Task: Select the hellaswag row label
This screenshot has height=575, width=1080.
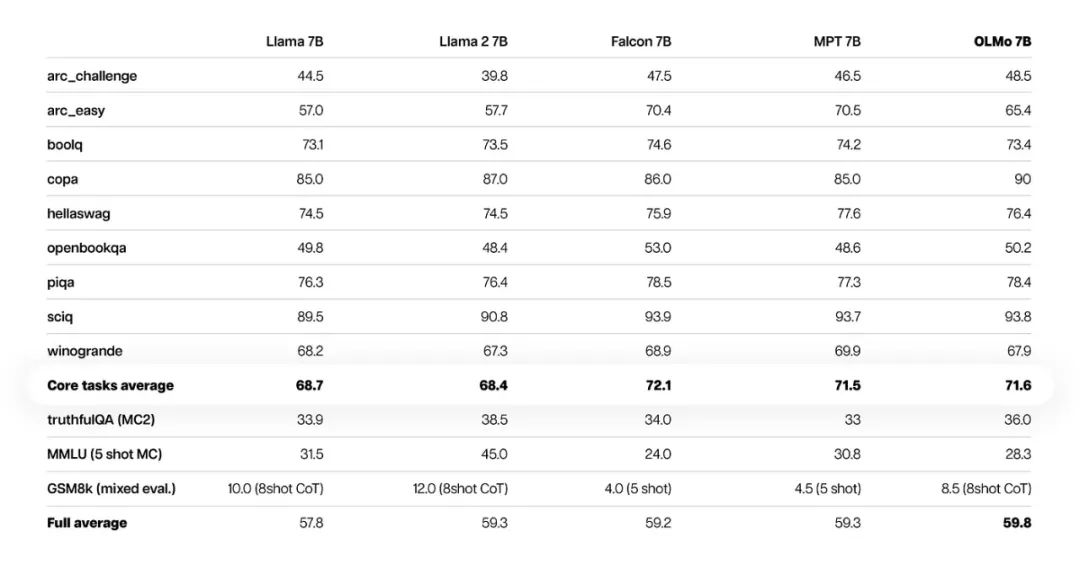Action: click(x=77, y=214)
